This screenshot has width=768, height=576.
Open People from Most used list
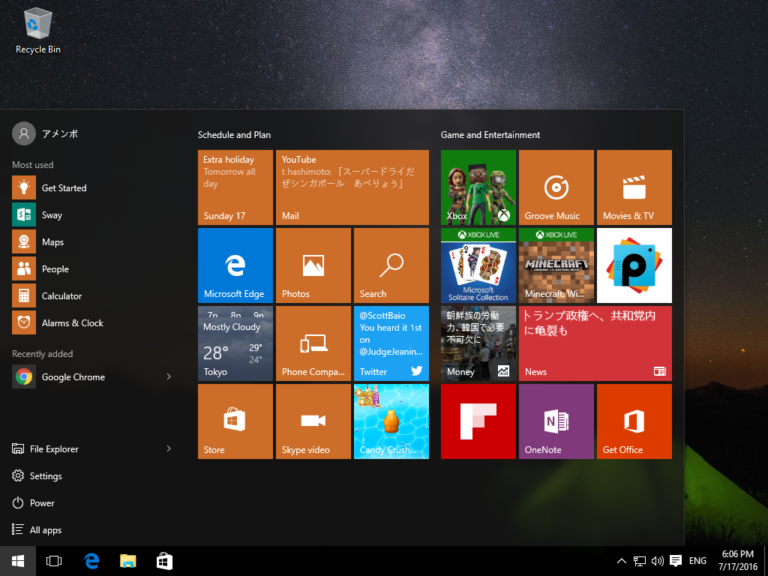92,269
